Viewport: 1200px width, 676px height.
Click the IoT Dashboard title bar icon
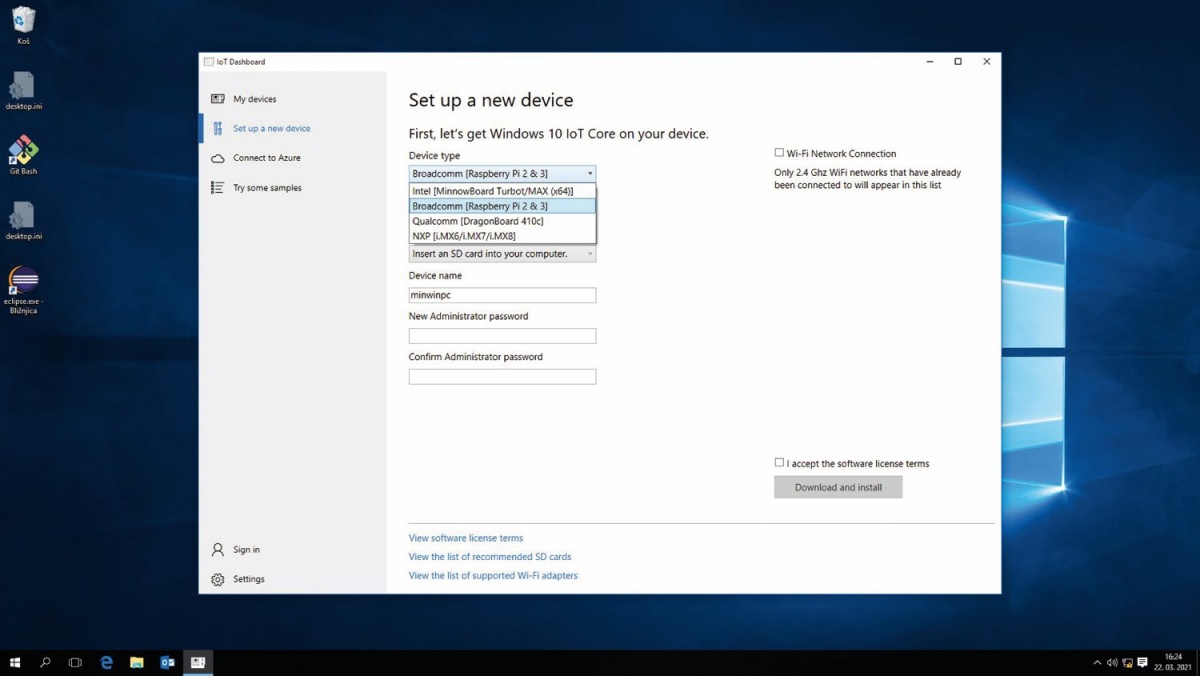(209, 62)
